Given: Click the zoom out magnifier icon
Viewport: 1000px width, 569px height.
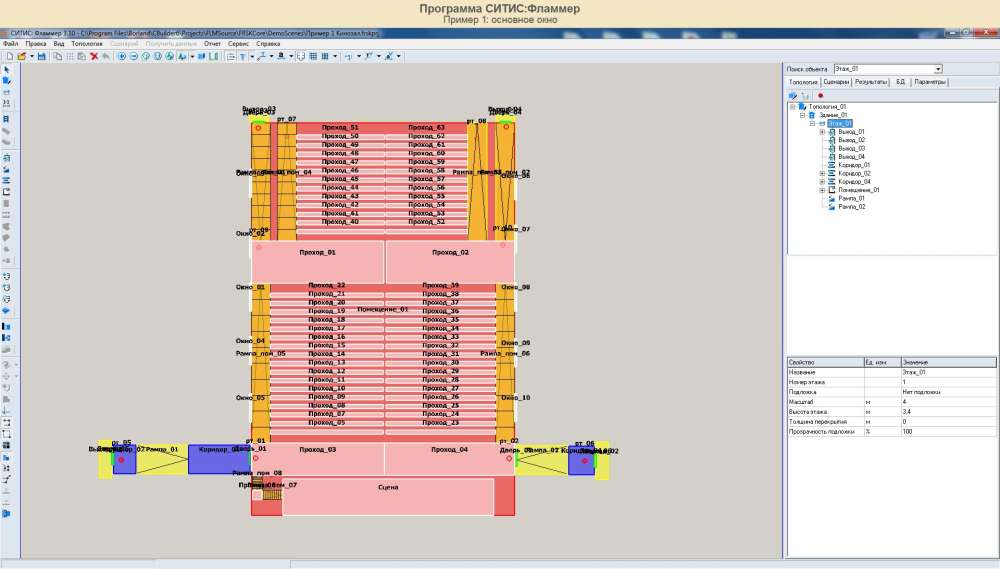Looking at the screenshot, I should 134,56.
